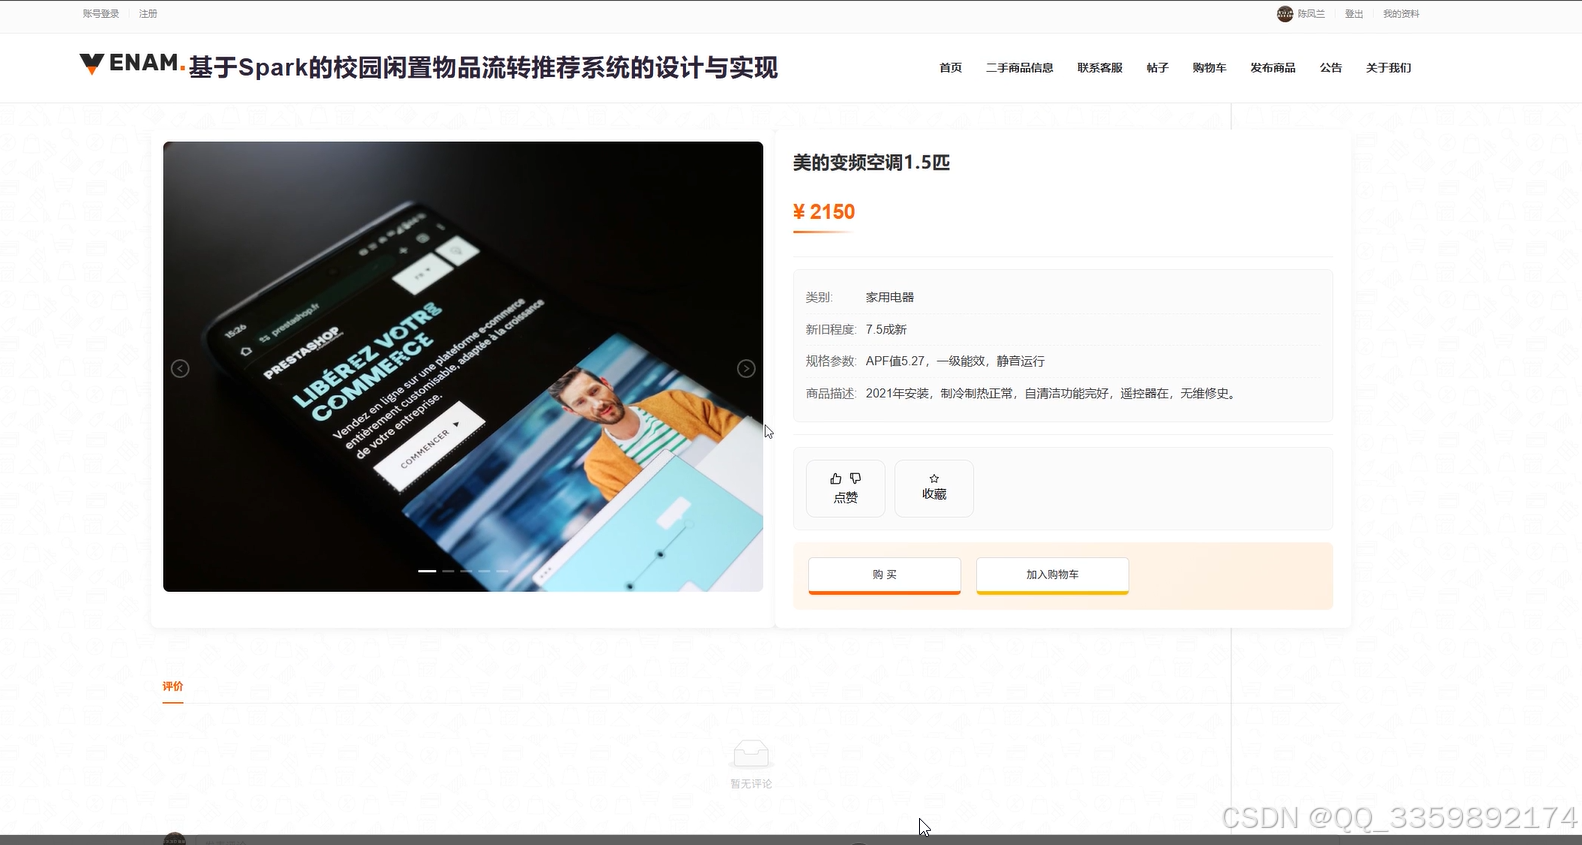Viewport: 1582px width, 845px height.
Task: Click the product title 美的变频空调1.5匹
Action: [x=871, y=162]
